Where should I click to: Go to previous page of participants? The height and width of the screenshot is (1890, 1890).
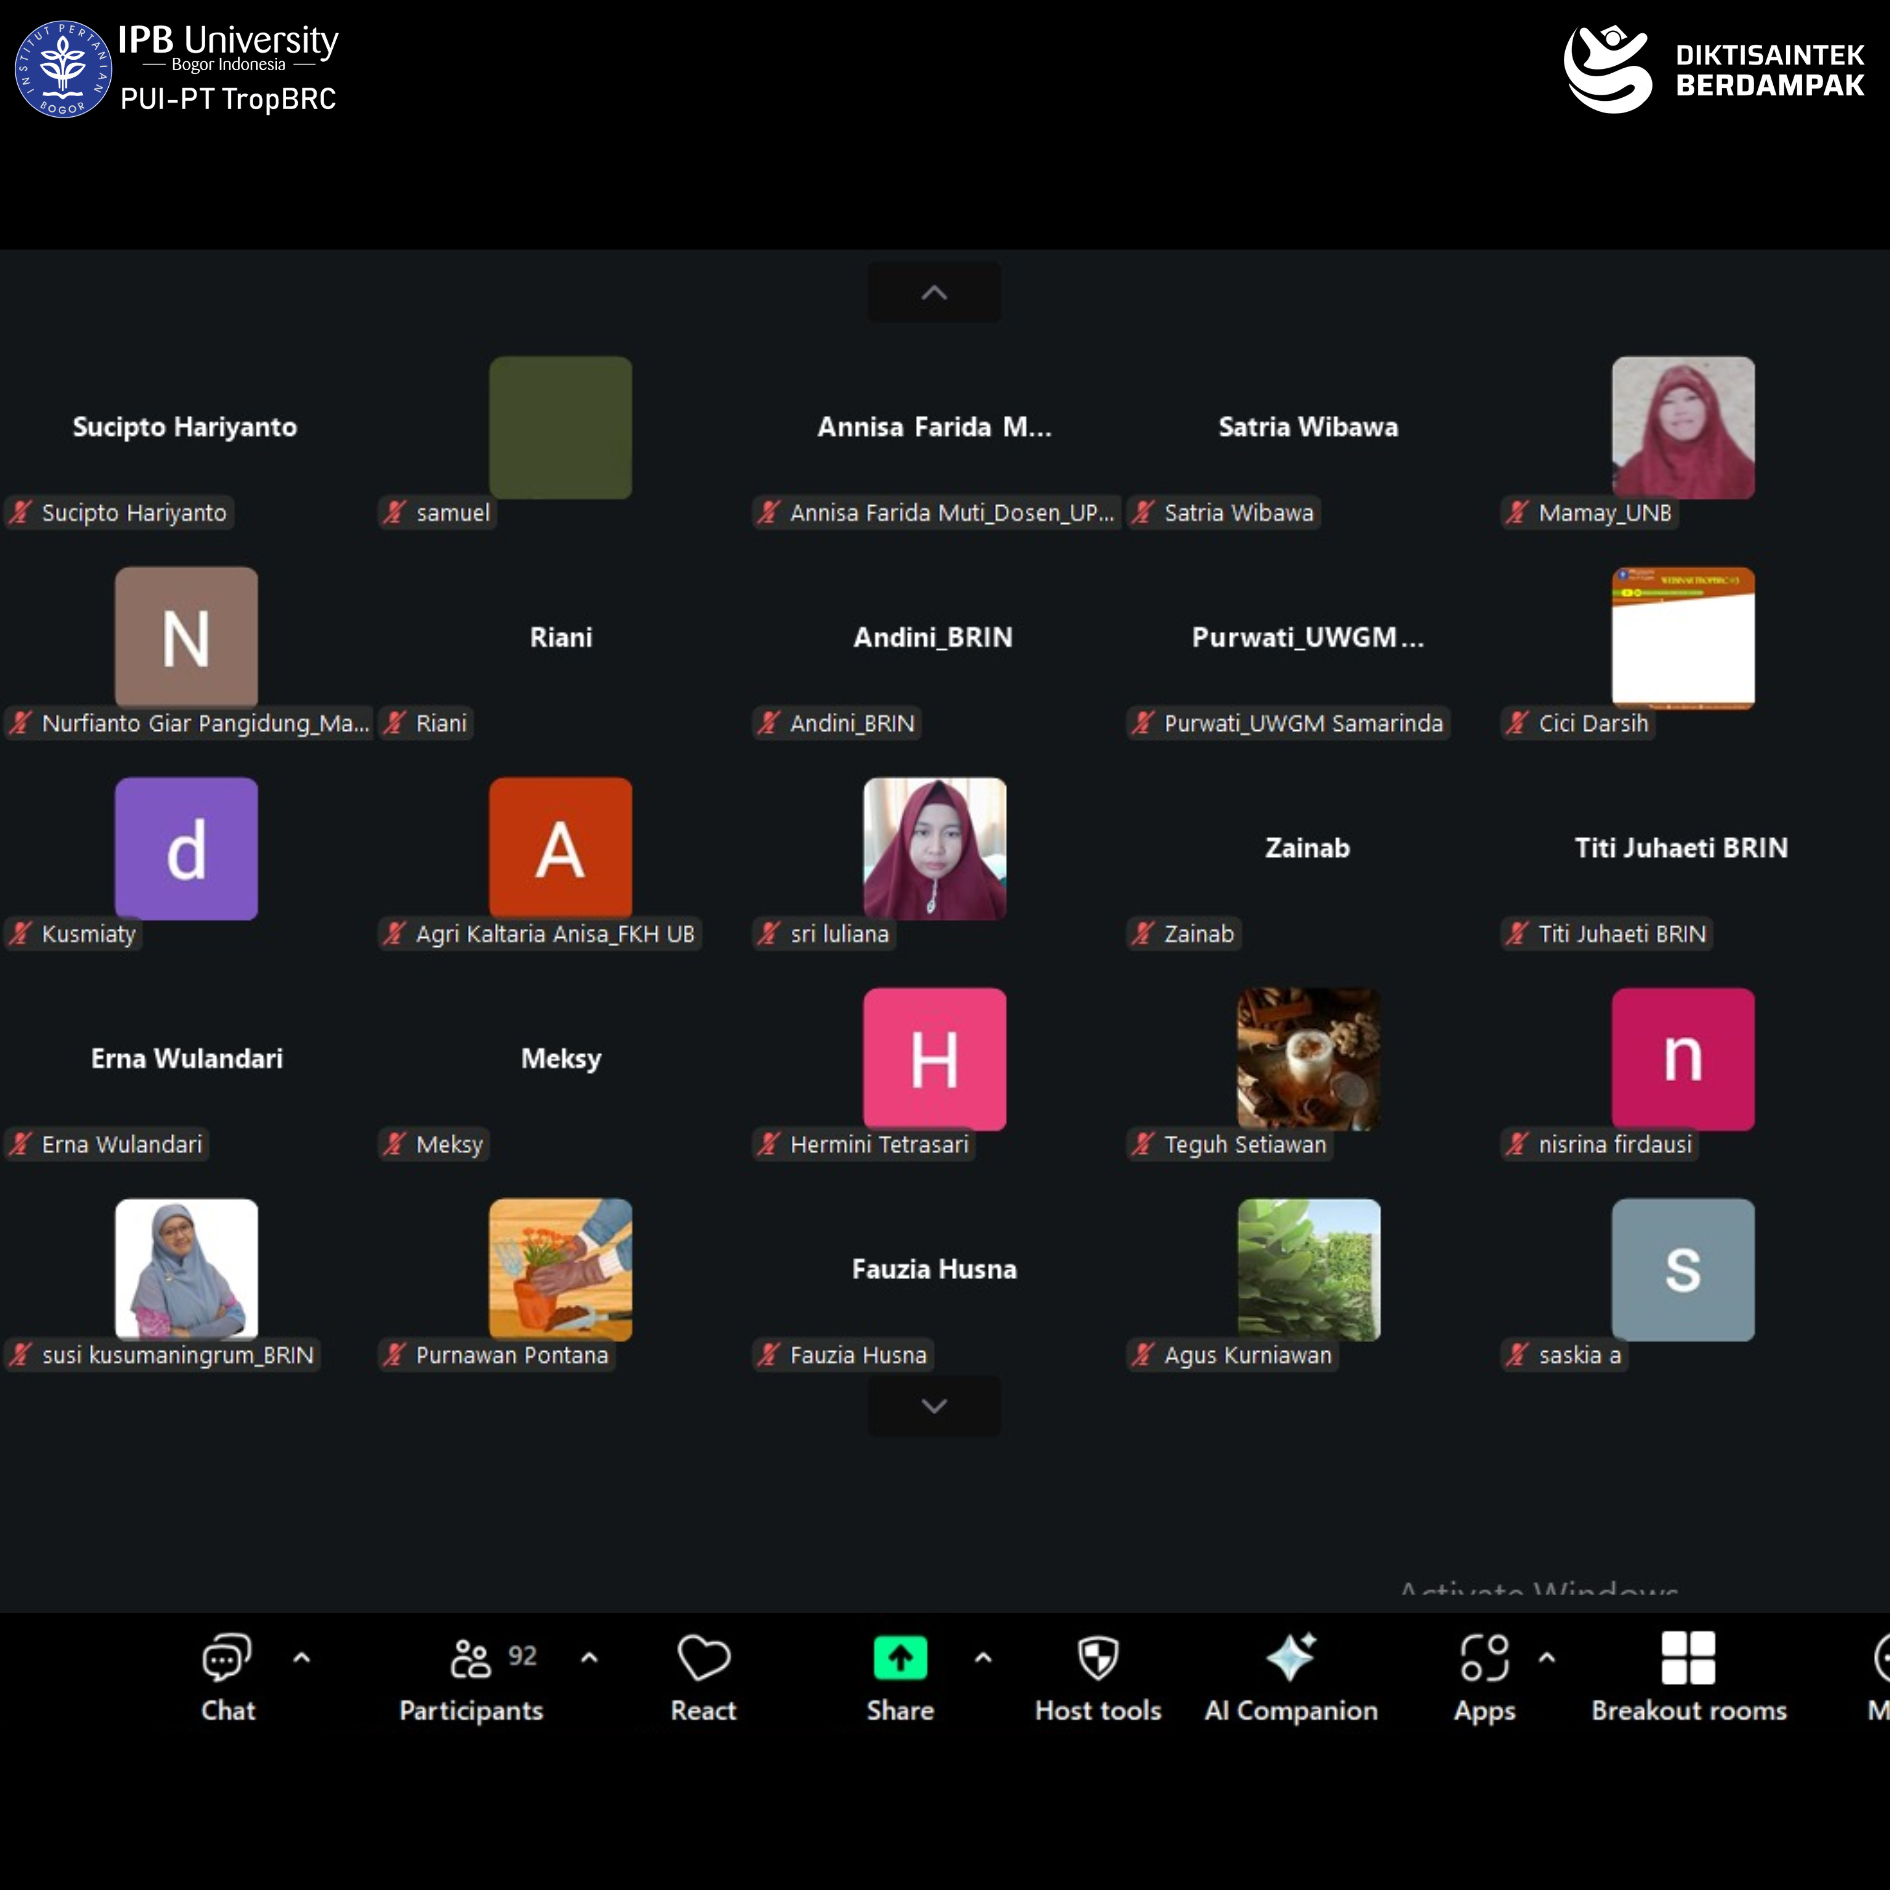(934, 293)
